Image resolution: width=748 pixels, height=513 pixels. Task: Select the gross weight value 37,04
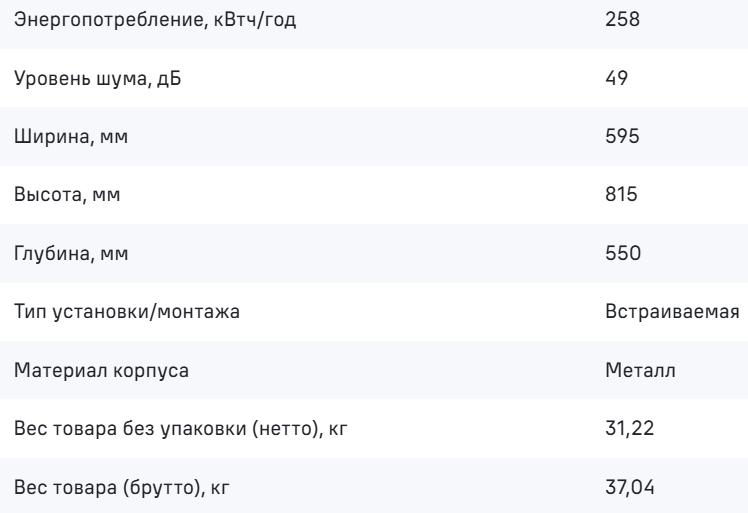pyautogui.click(x=630, y=487)
